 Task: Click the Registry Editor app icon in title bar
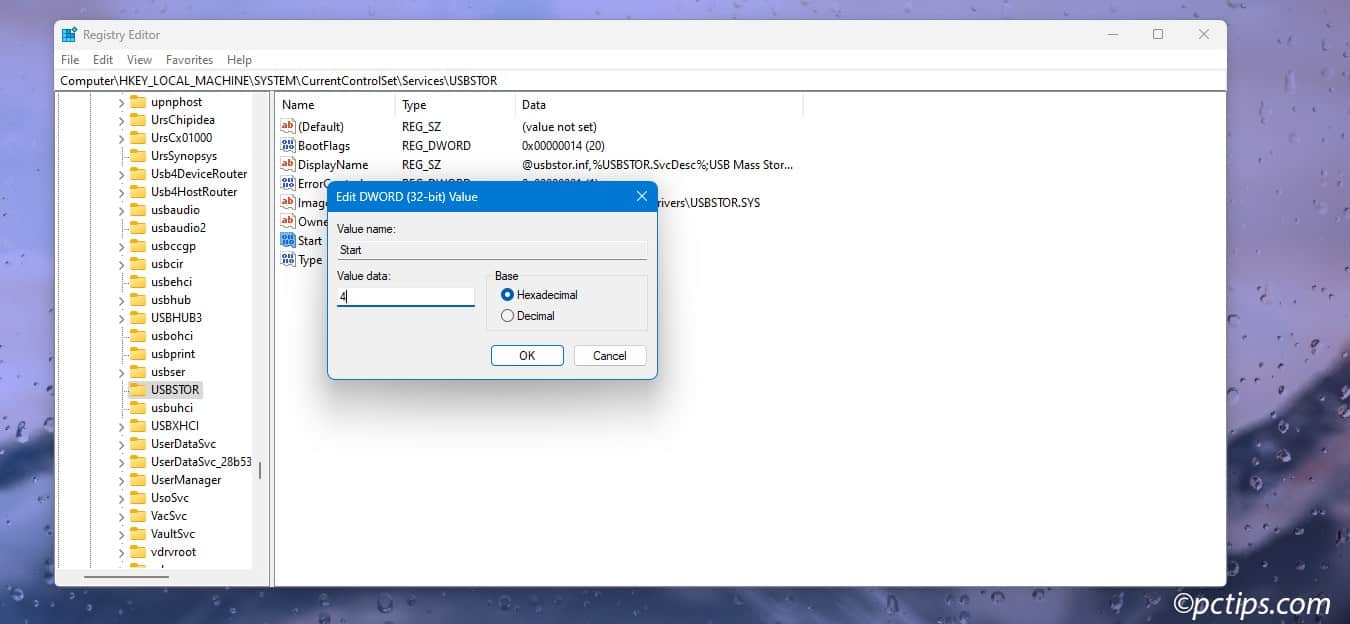pos(69,34)
